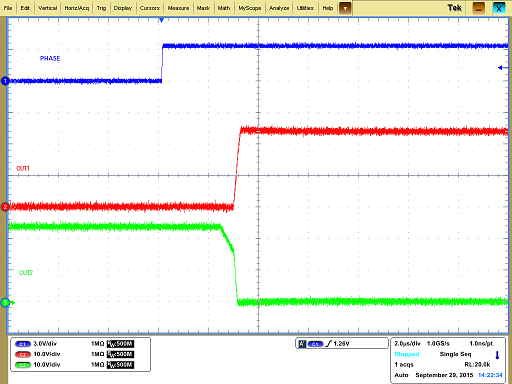Open the Cursors menu
The image size is (512, 384).
[x=150, y=8]
